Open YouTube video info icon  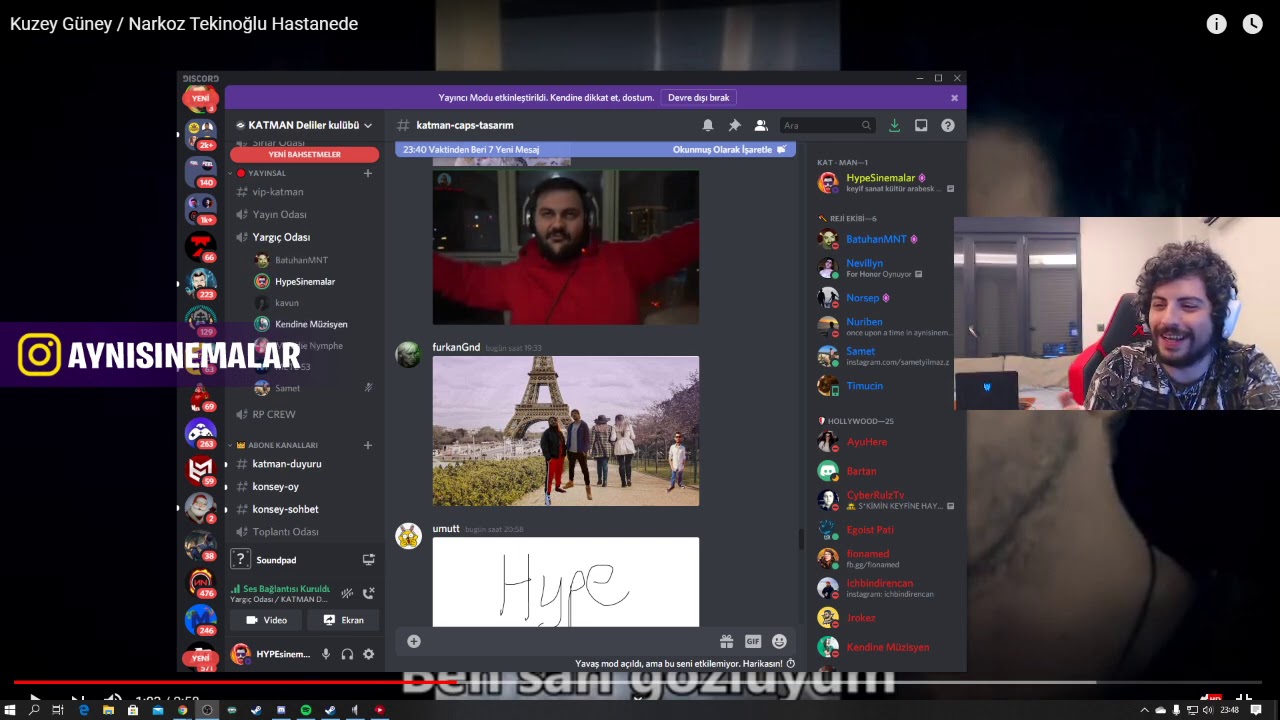1216,24
